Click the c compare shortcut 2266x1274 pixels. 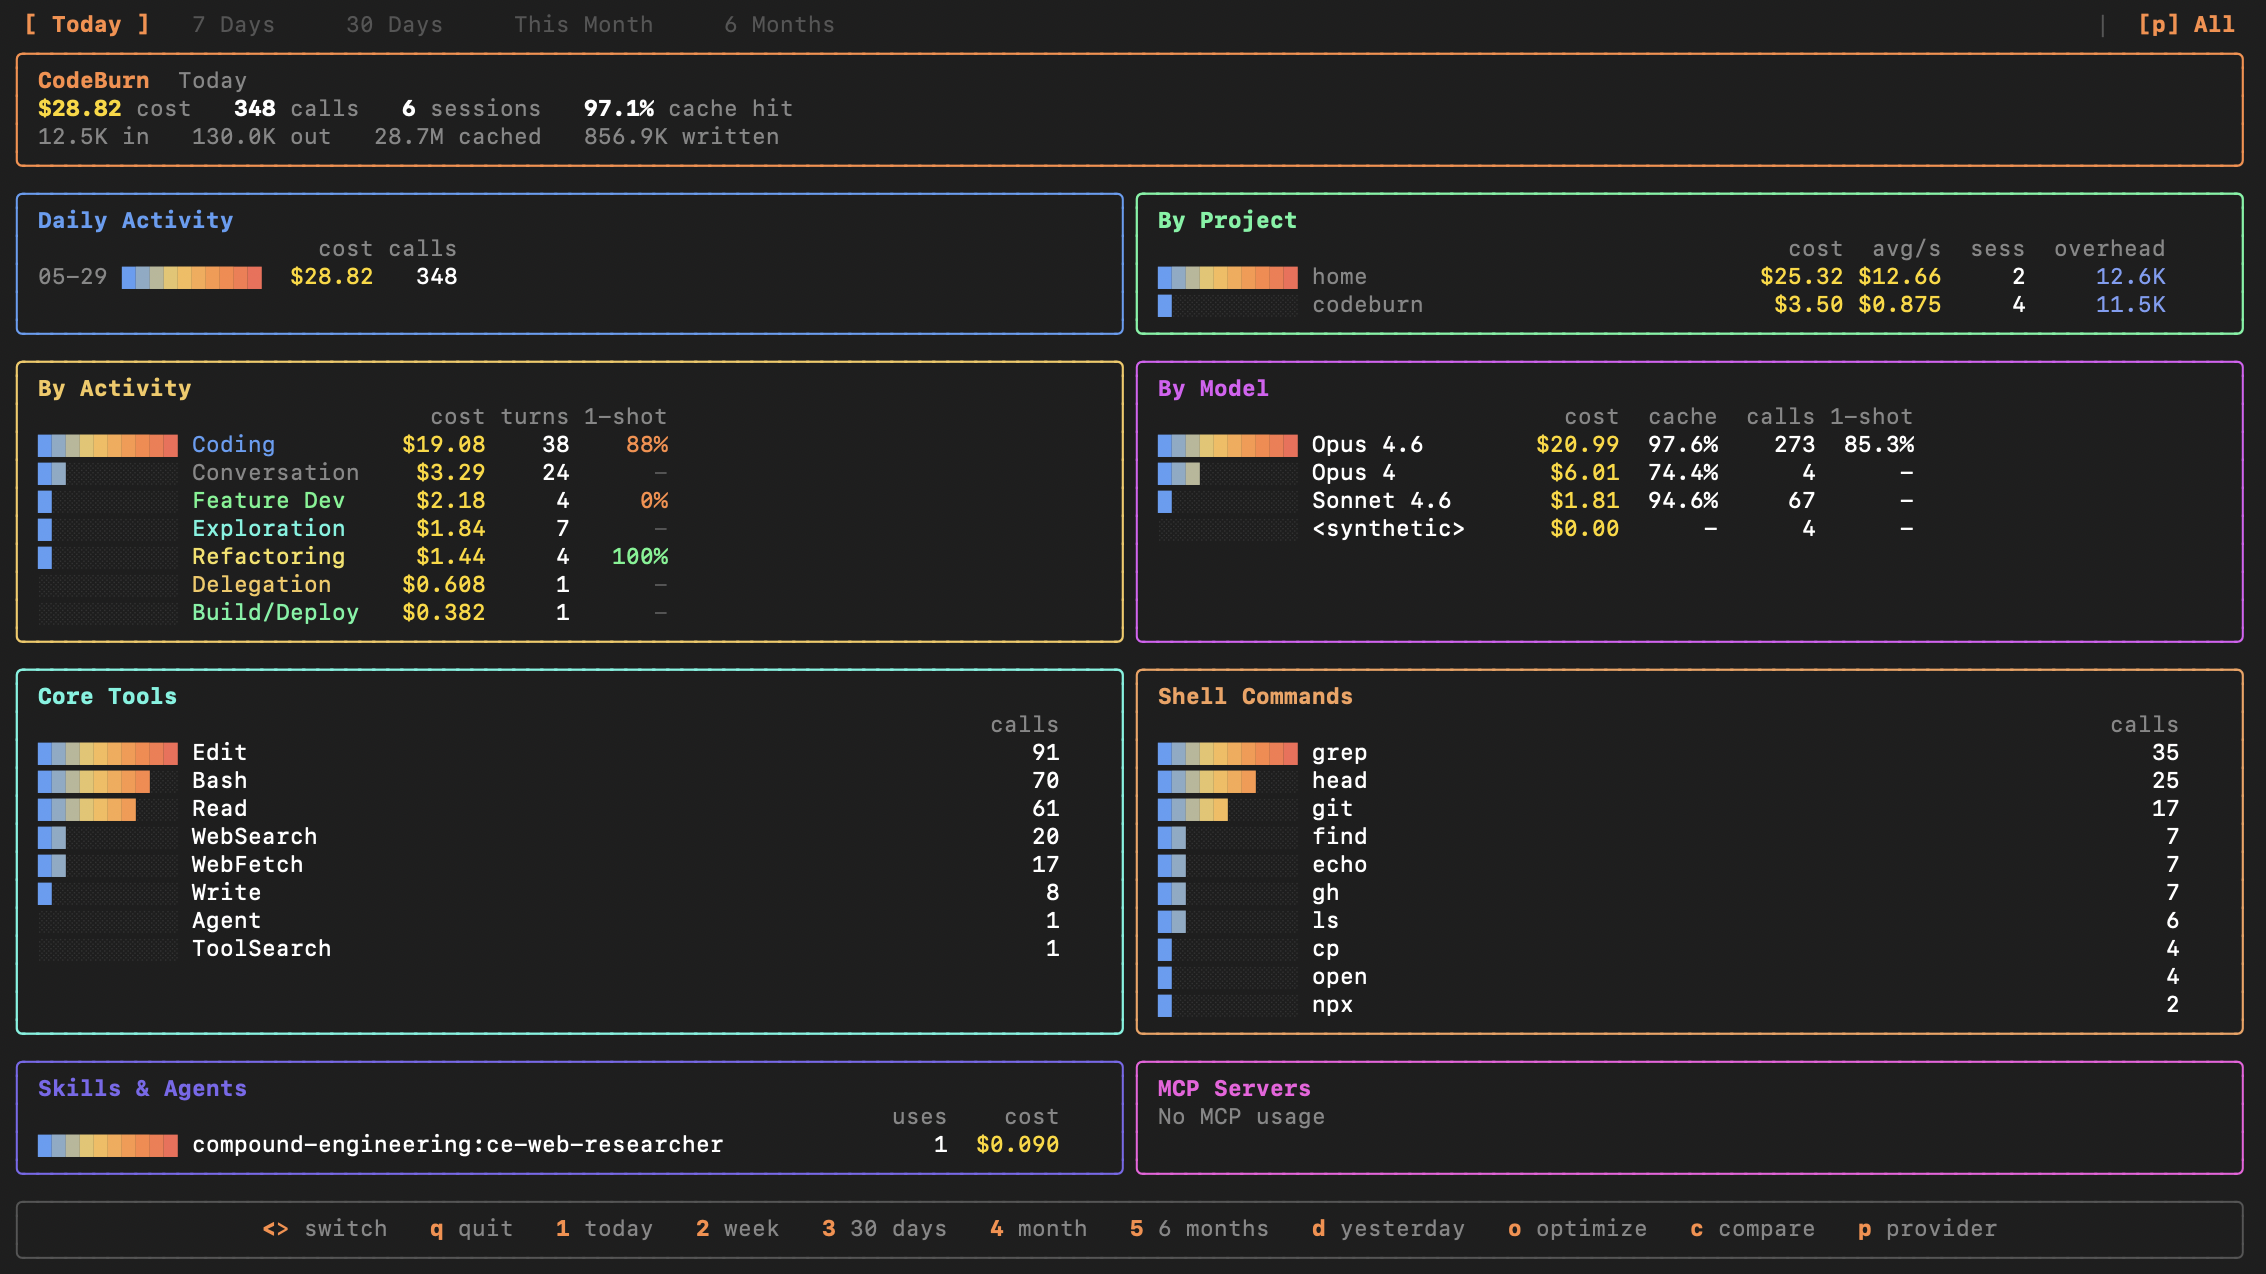click(x=1752, y=1228)
